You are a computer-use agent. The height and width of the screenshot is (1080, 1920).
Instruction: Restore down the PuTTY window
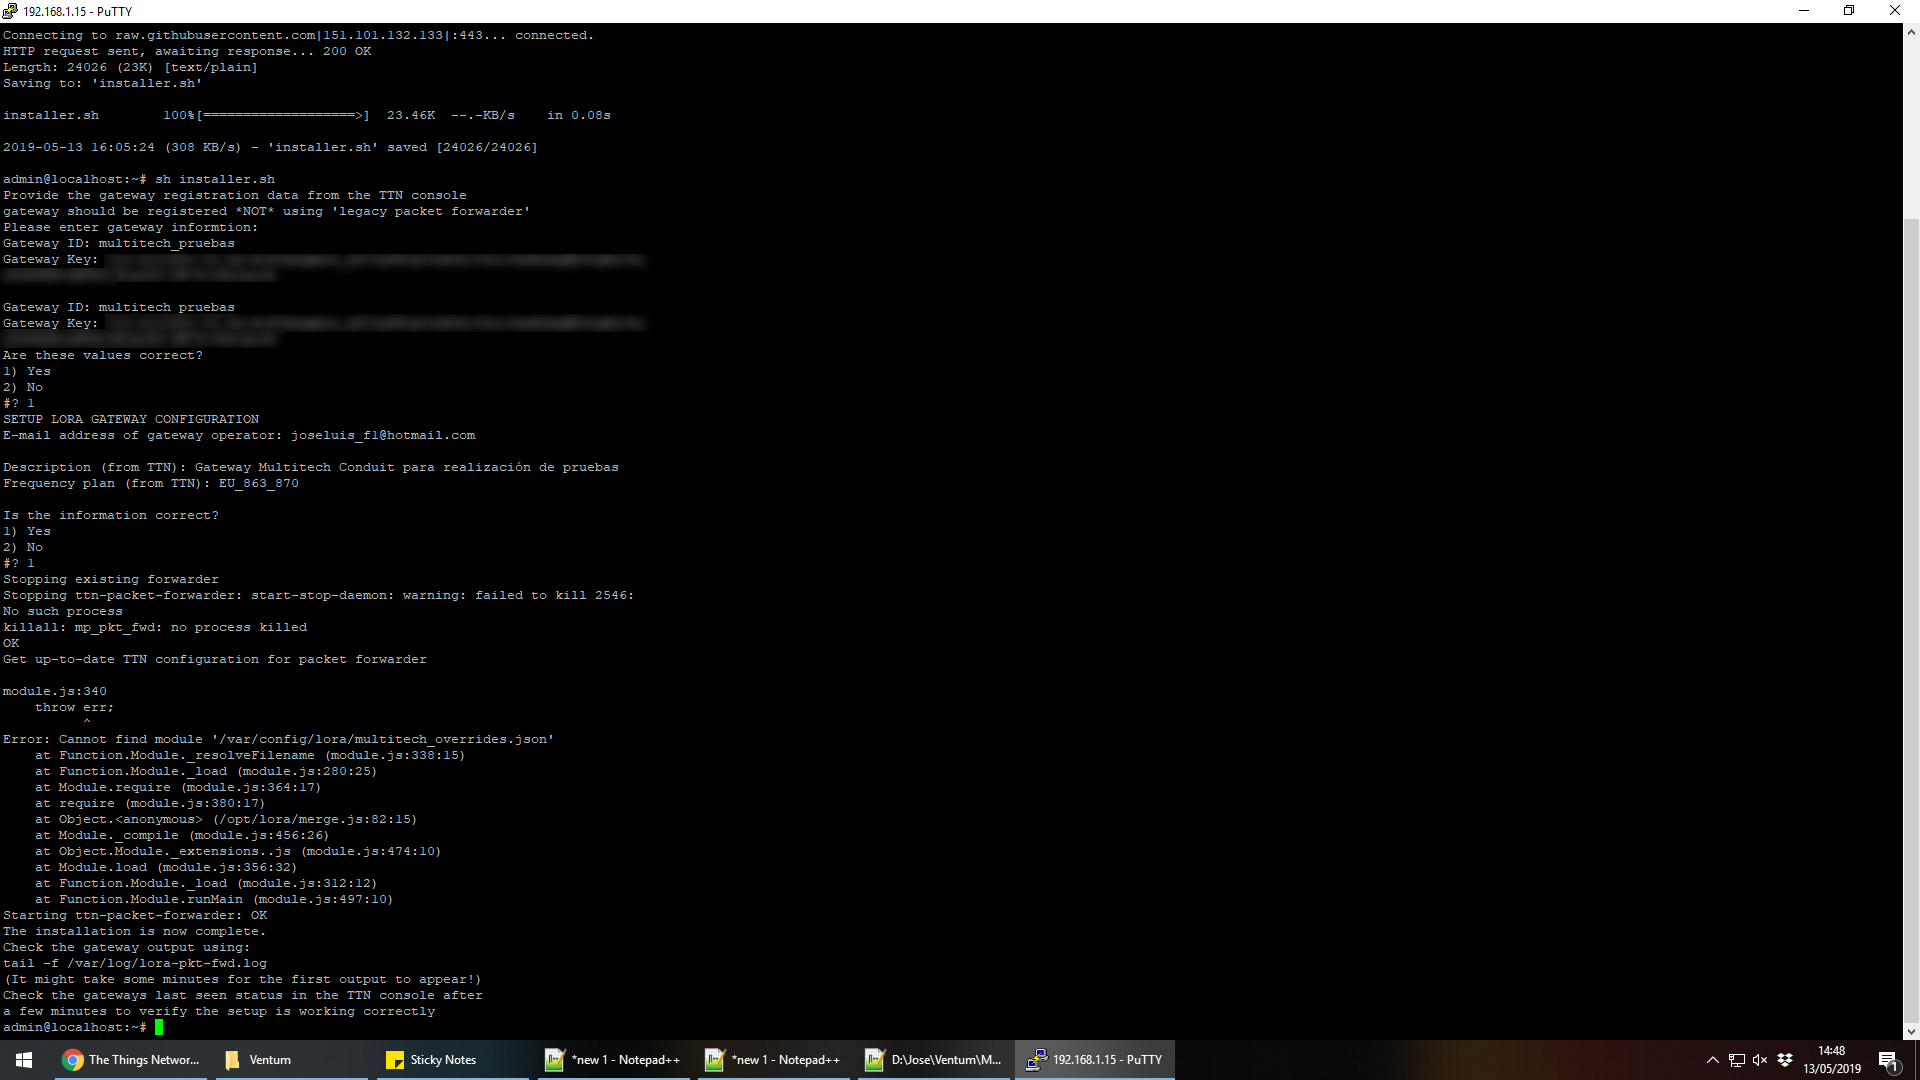[x=1849, y=11]
